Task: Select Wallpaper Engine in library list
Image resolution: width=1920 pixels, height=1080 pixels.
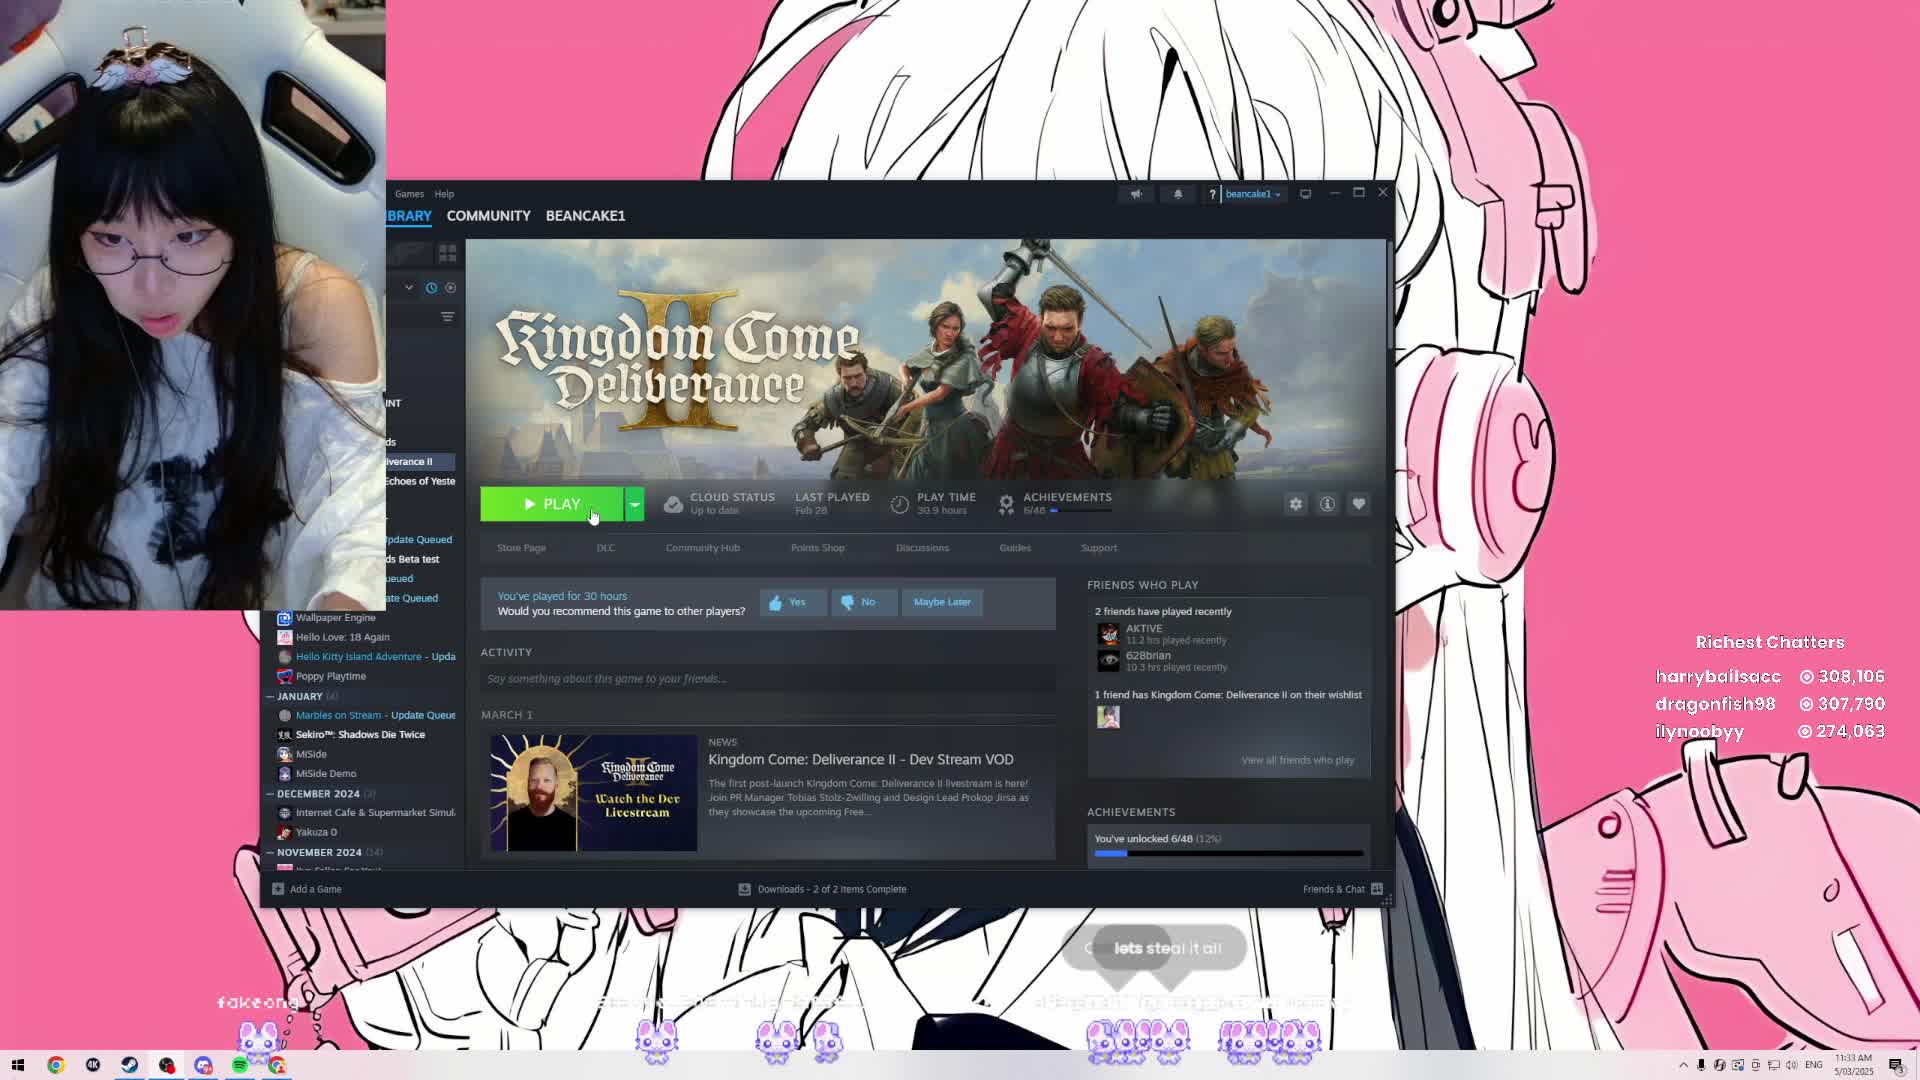Action: click(336, 618)
